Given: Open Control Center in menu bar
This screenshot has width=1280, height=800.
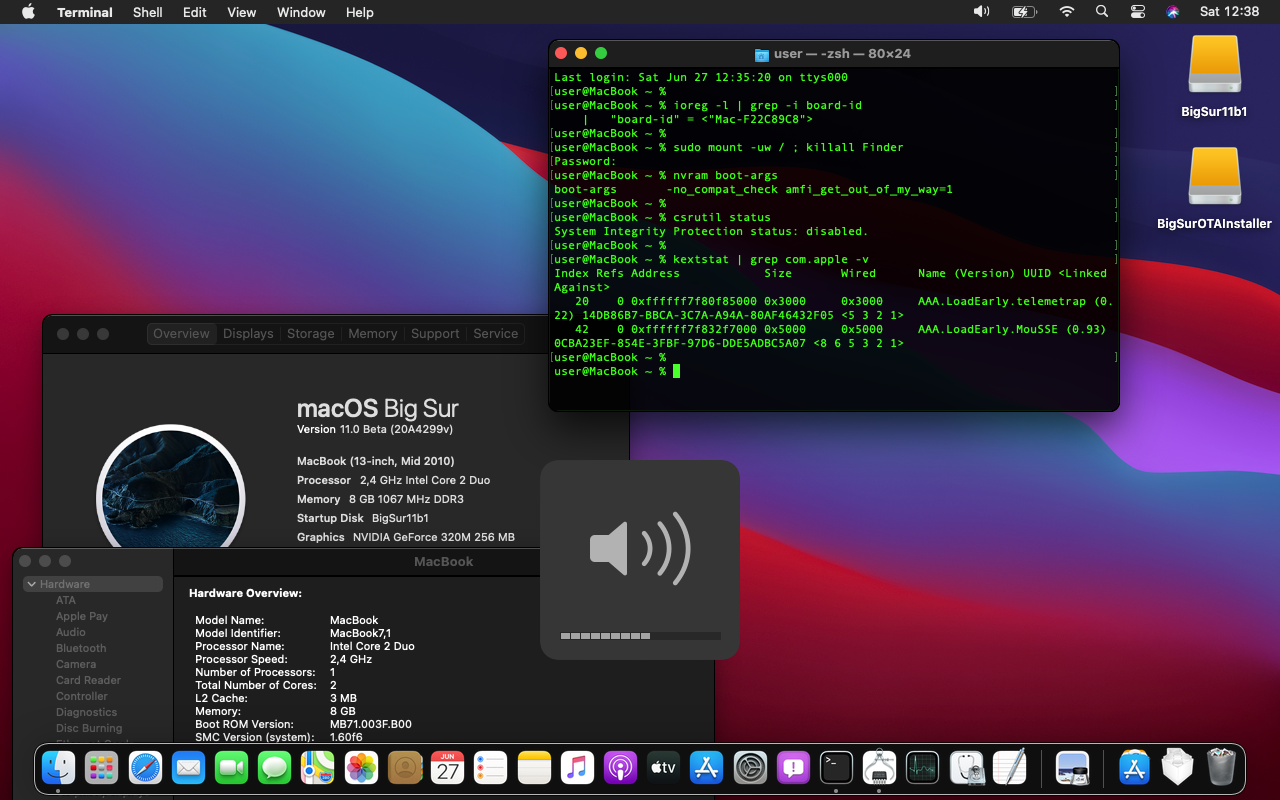Looking at the screenshot, I should (x=1137, y=12).
